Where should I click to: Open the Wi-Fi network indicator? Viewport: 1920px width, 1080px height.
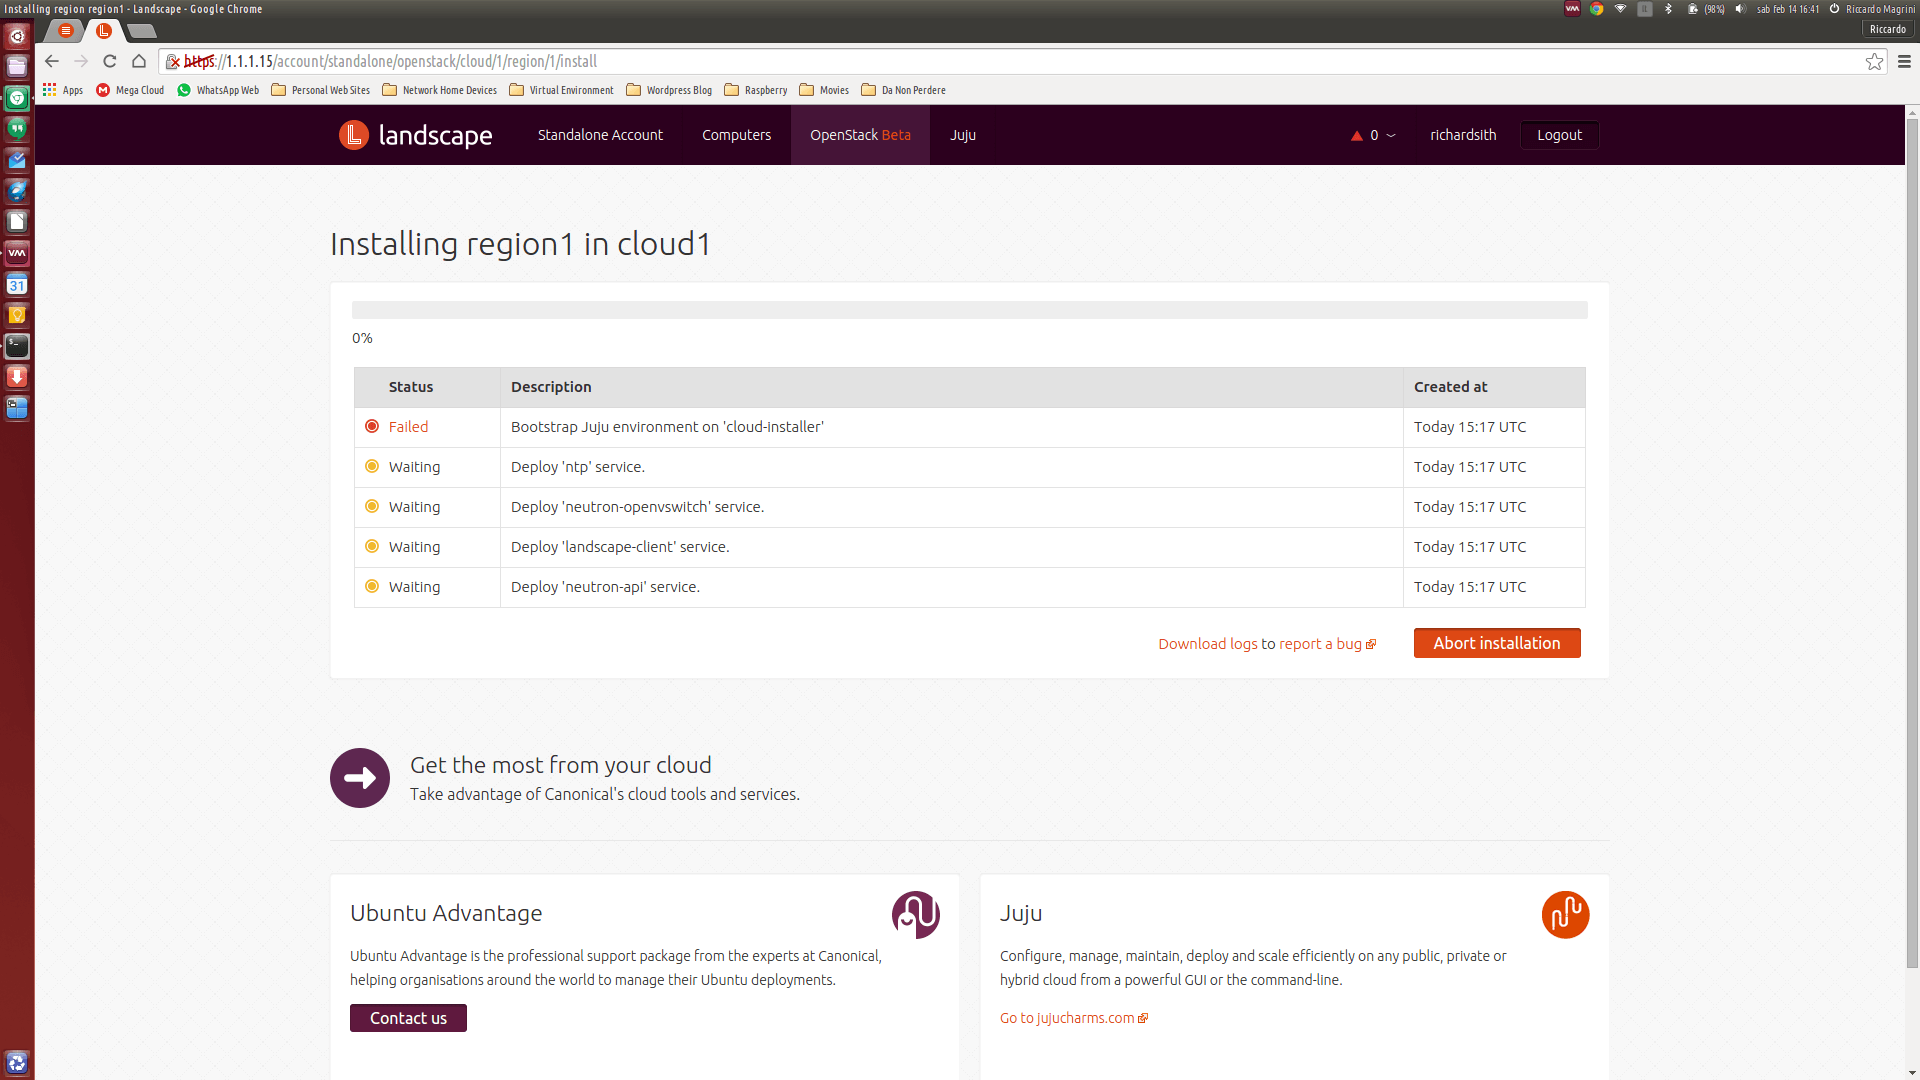click(x=1620, y=9)
